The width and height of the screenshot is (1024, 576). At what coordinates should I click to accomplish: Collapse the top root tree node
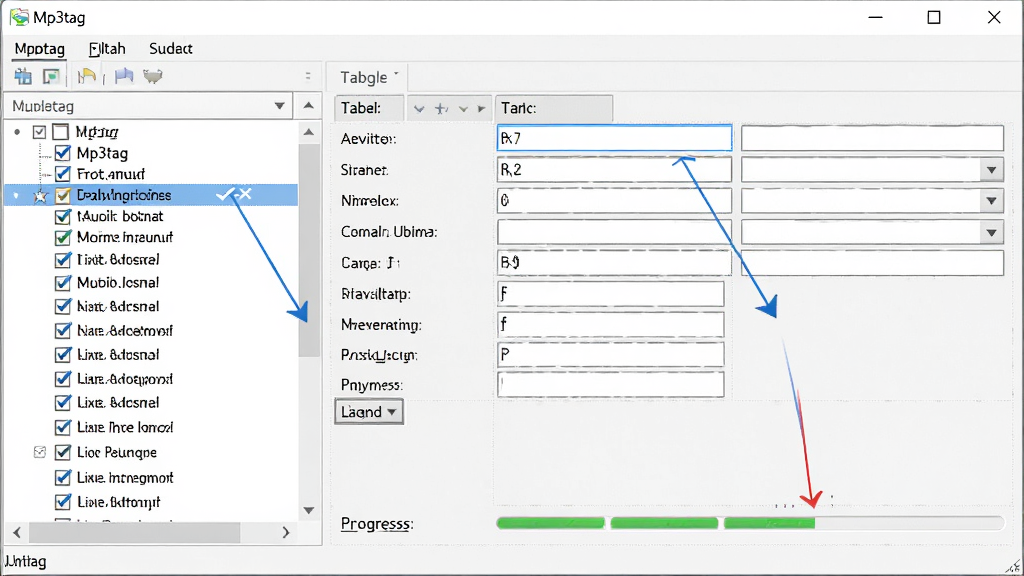click(17, 132)
